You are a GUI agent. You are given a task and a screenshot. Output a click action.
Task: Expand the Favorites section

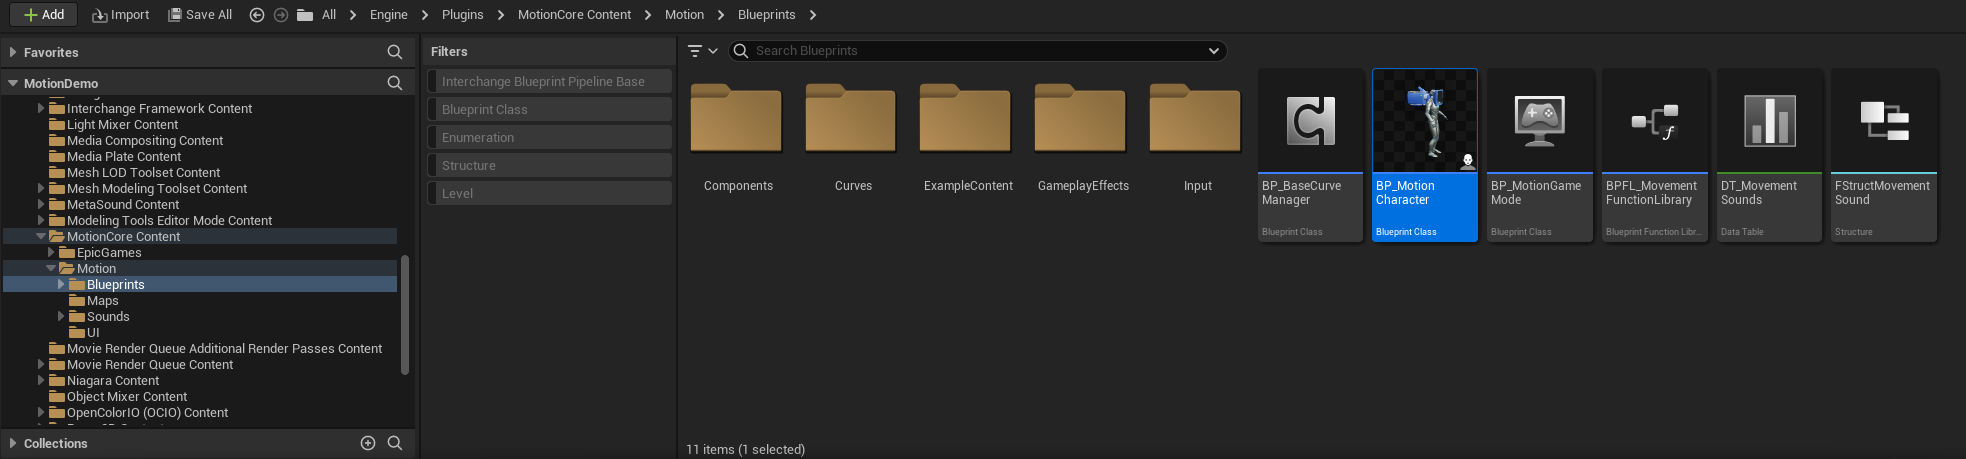pos(13,52)
